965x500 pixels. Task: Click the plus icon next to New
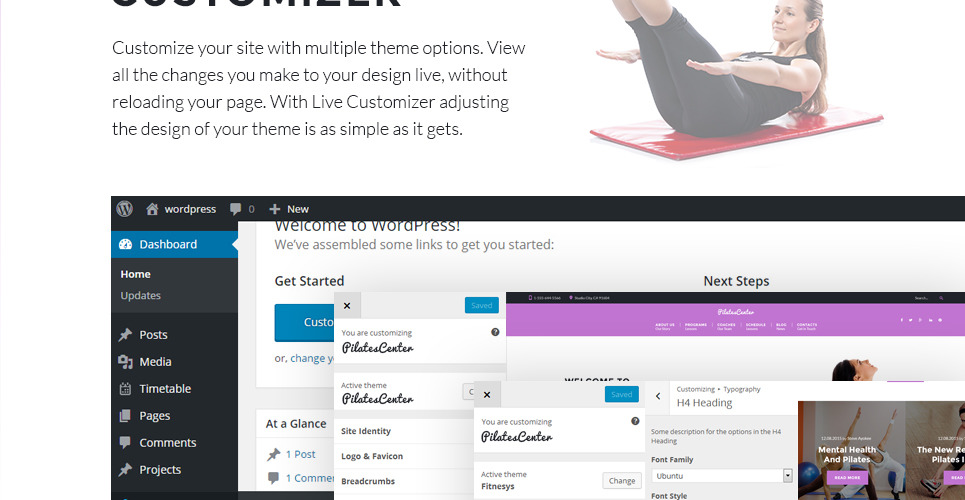[274, 209]
